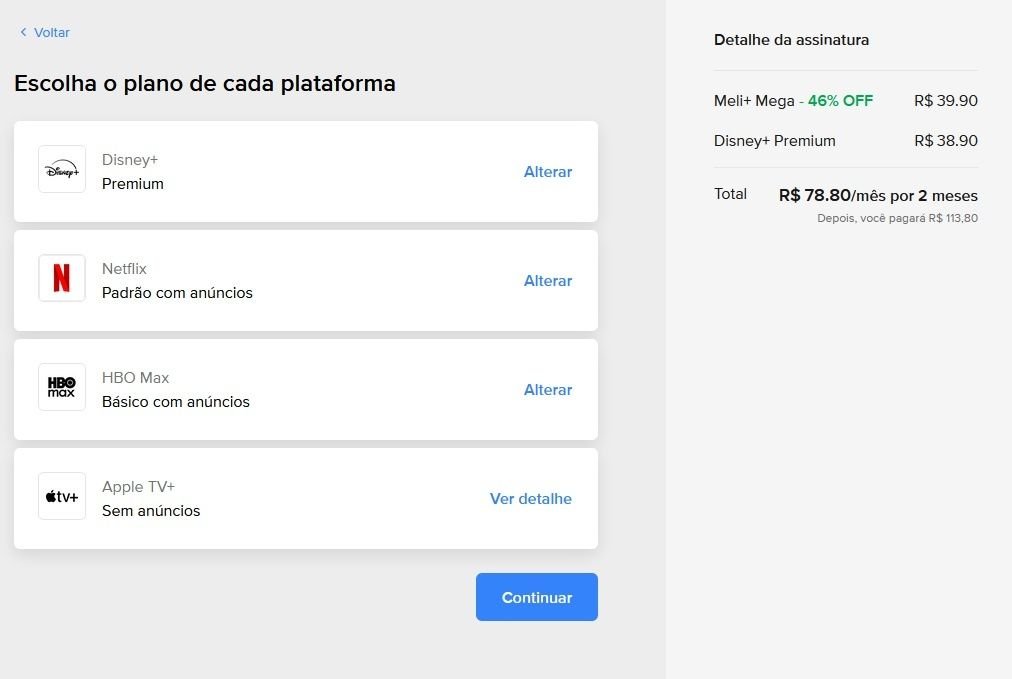Click the 'Básico com anúncios' plan text

(176, 402)
